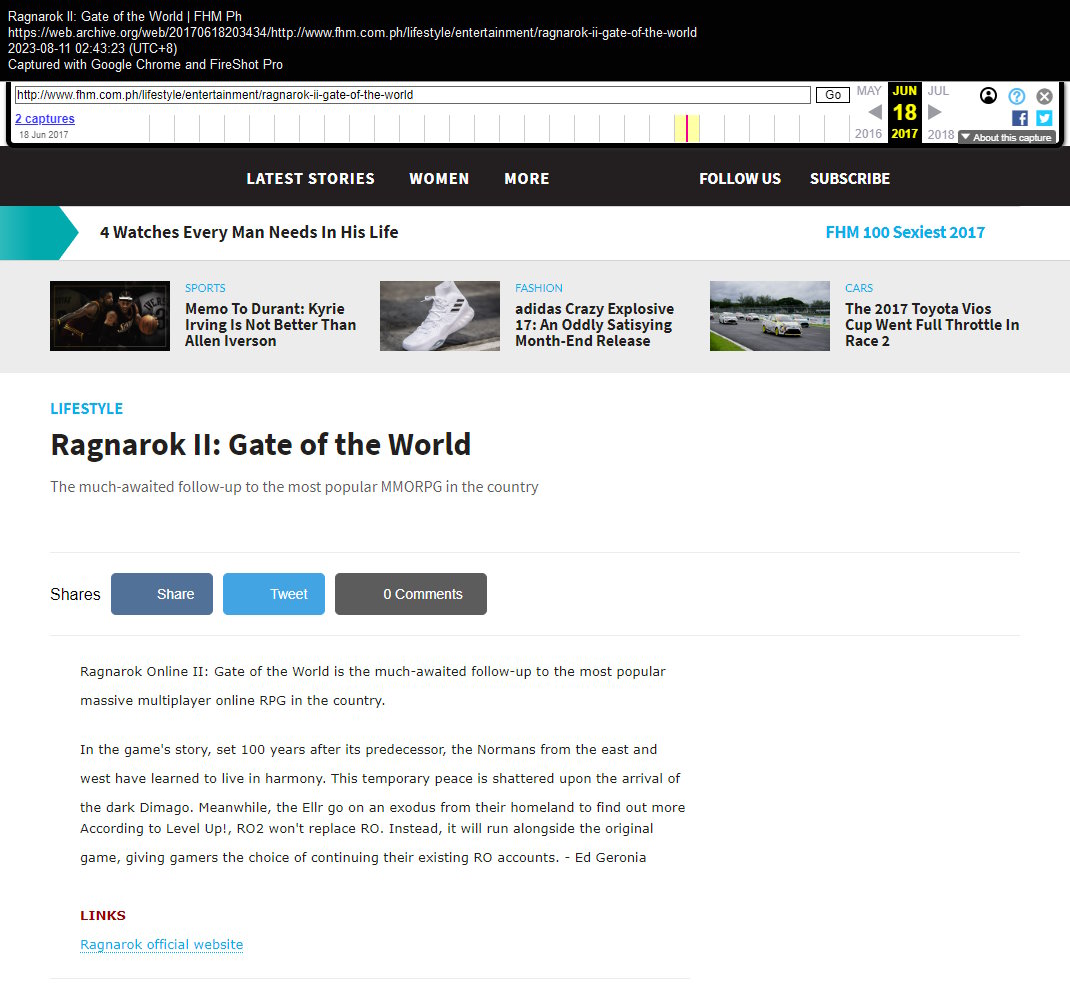
Task: Share this capture on Facebook icon
Action: point(1020,118)
